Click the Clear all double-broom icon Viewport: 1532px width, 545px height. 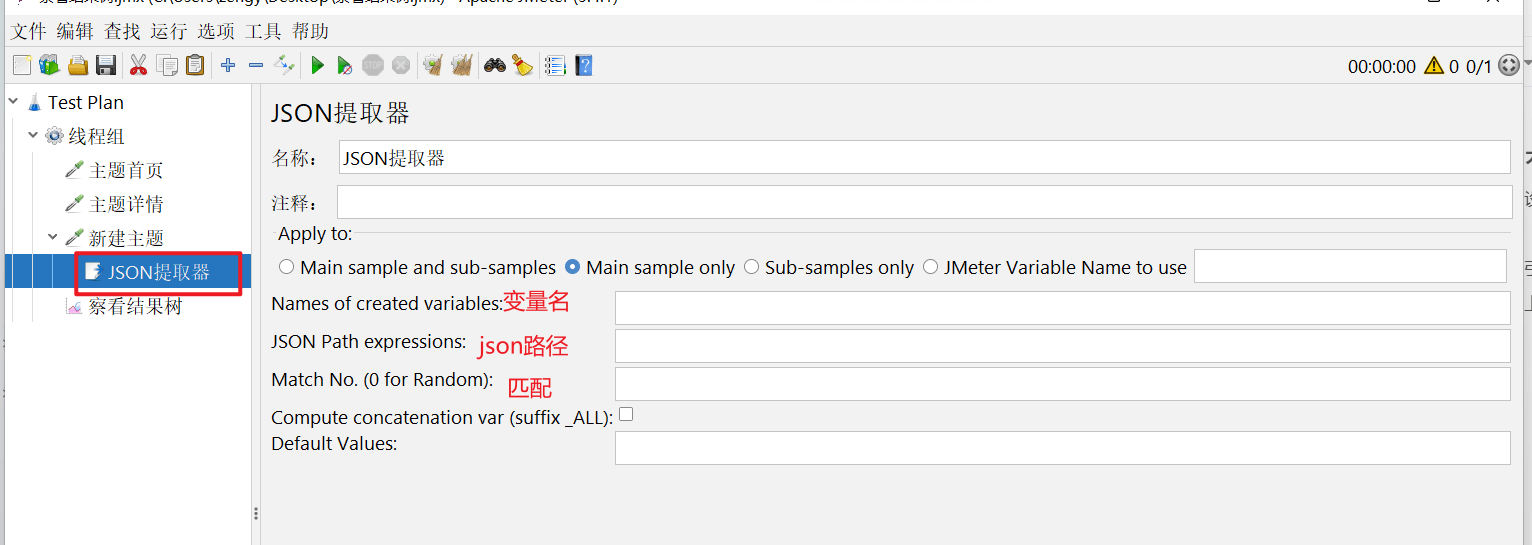(x=461, y=66)
